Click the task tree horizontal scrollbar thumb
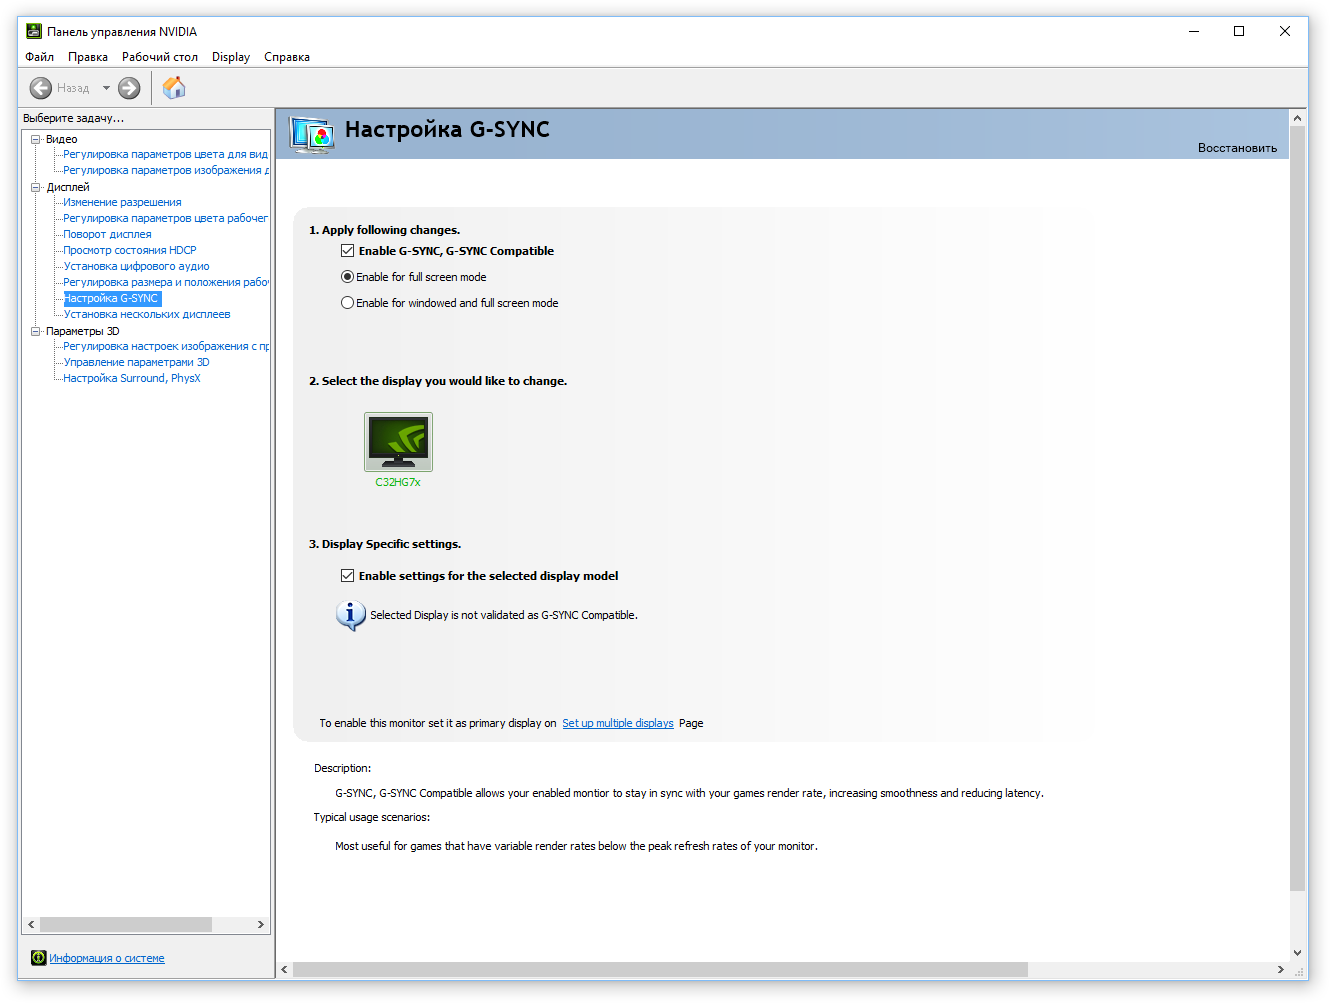The width and height of the screenshot is (1330, 1003). click(x=126, y=924)
